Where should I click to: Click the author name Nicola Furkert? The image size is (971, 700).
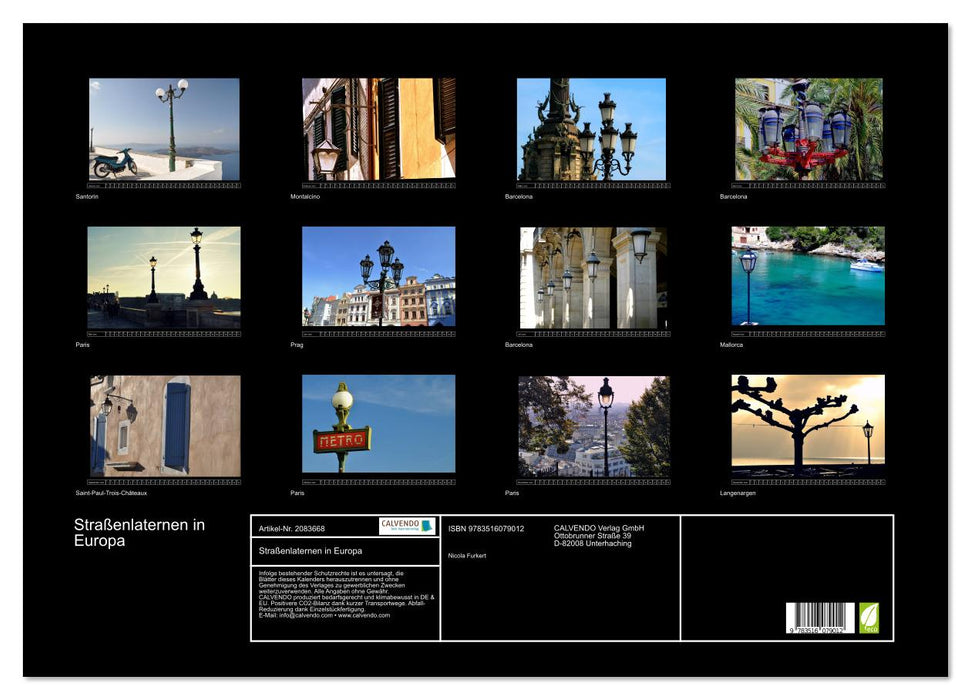pos(467,555)
